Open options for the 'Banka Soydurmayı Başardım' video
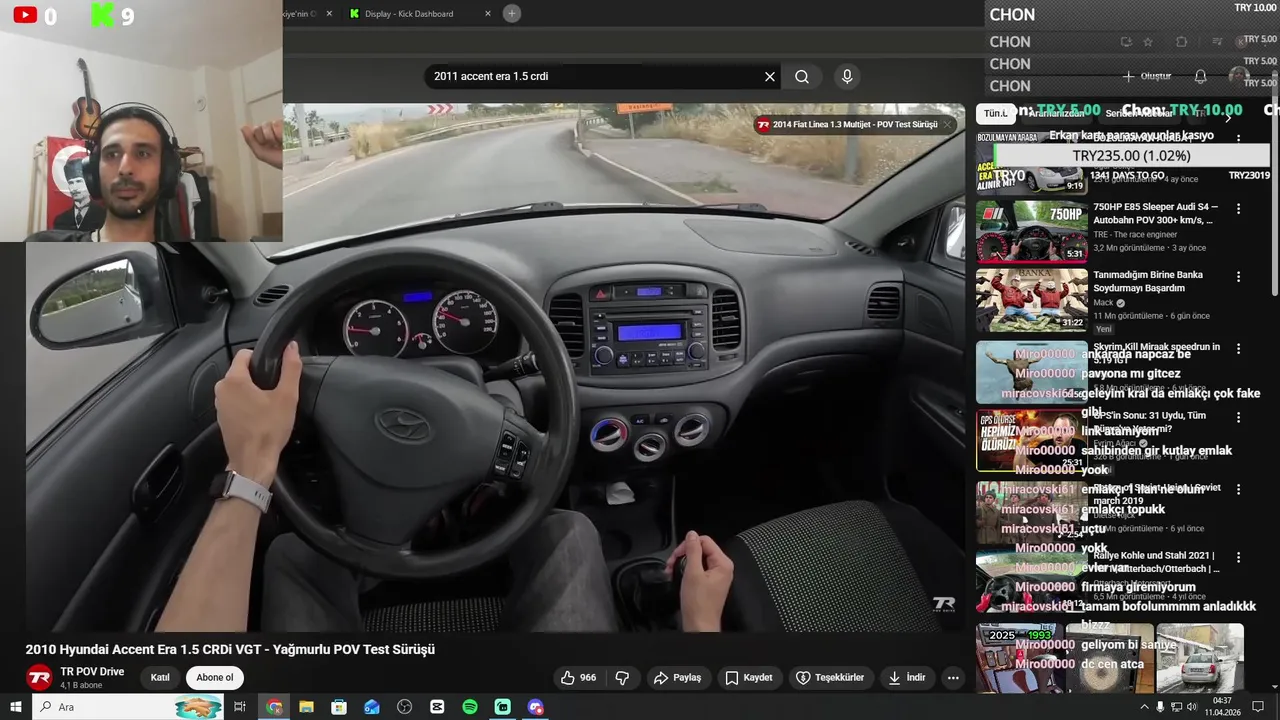The width and height of the screenshot is (1280, 720). point(1238,277)
